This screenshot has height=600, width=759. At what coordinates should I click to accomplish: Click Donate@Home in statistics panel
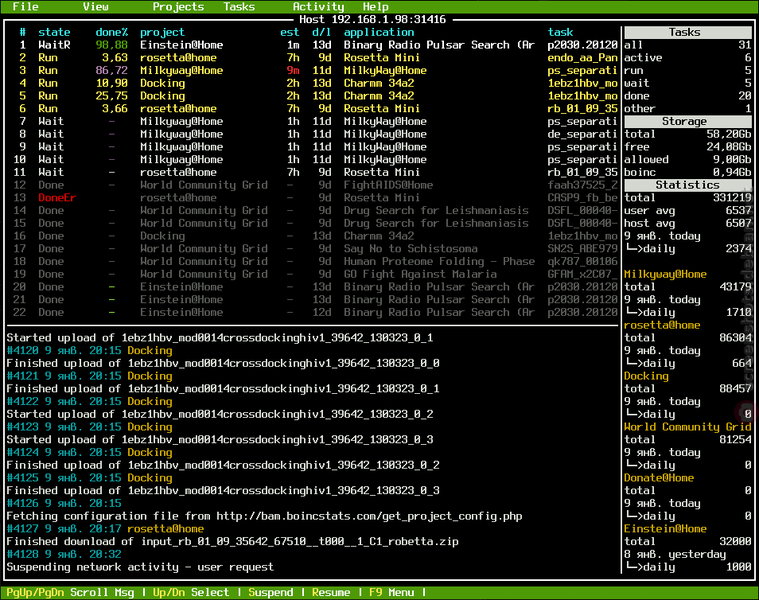point(659,478)
